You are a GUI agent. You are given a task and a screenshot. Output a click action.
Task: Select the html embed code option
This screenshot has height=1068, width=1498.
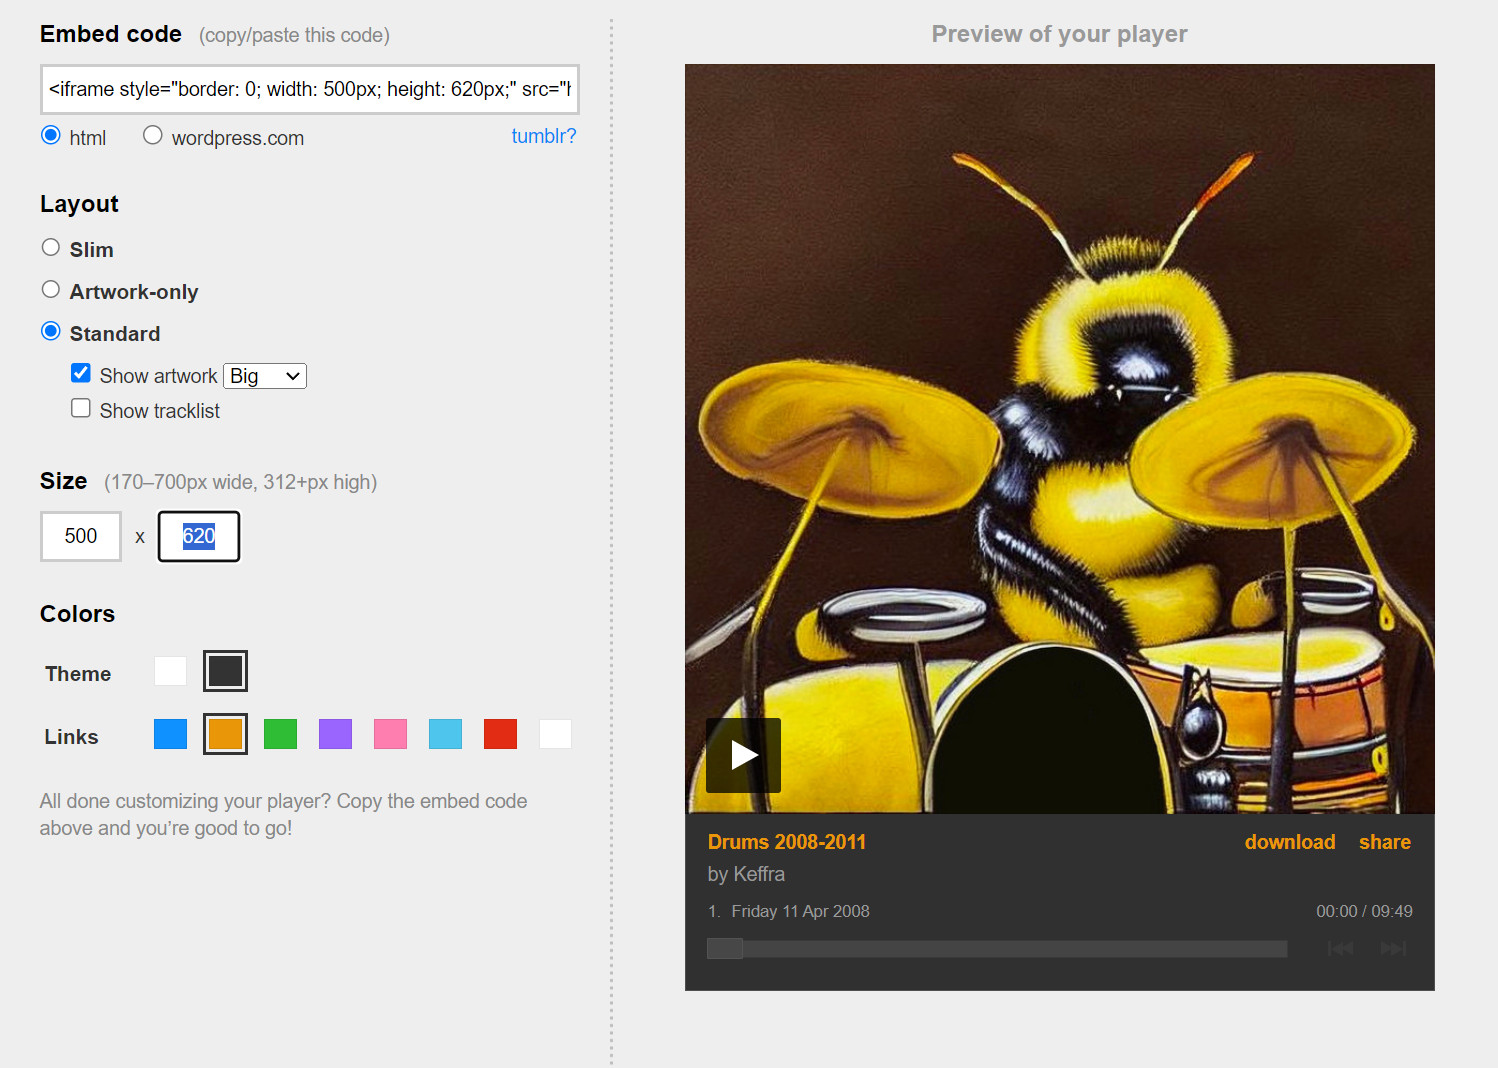[51, 135]
